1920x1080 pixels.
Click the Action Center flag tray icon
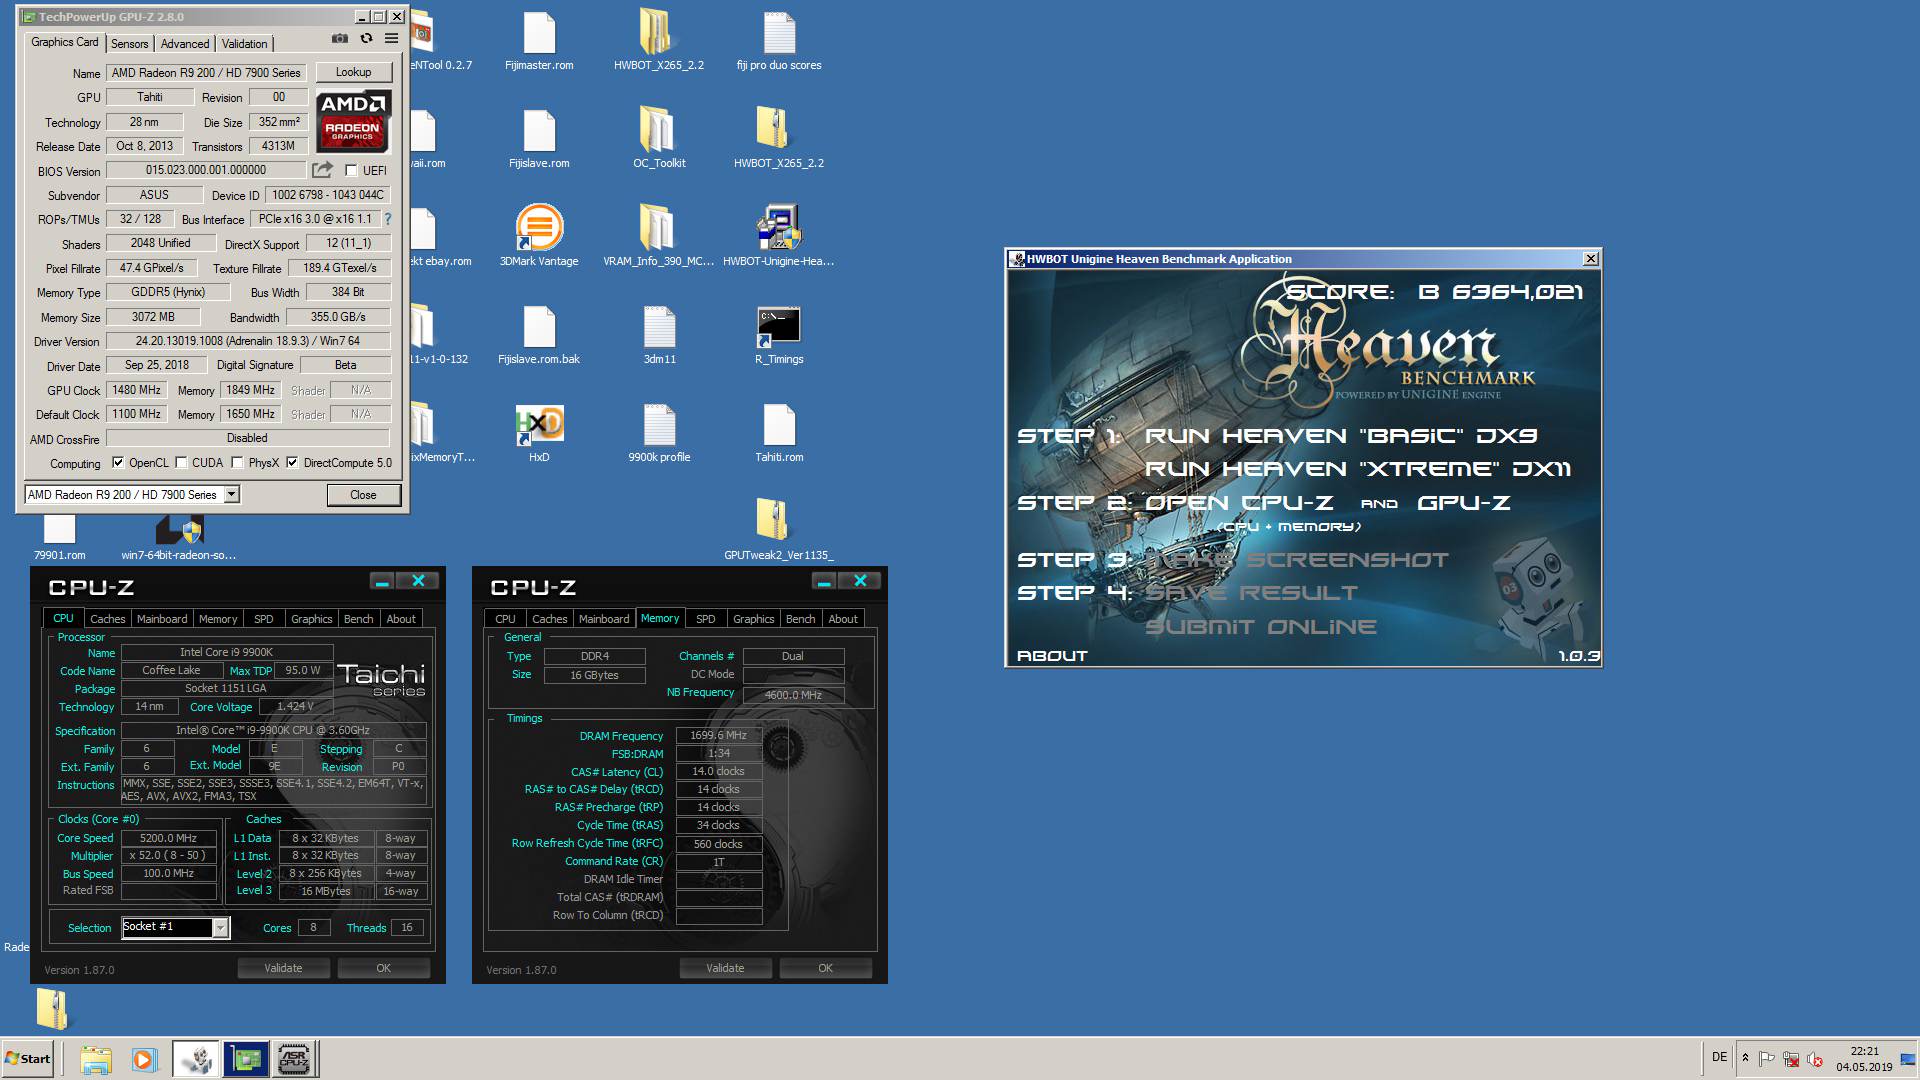[x=1767, y=1058]
